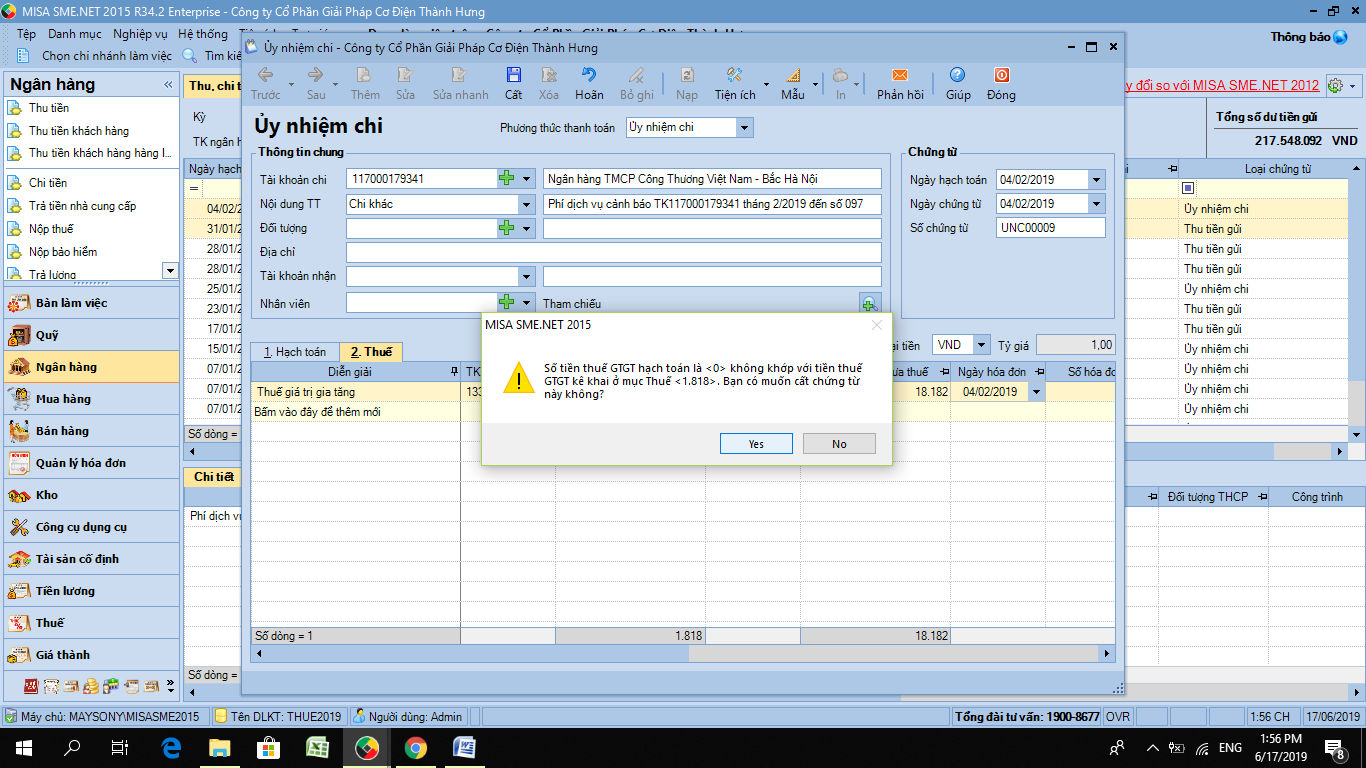
Task: Click the Sửa nhanh quick edit icon
Action: click(x=460, y=75)
